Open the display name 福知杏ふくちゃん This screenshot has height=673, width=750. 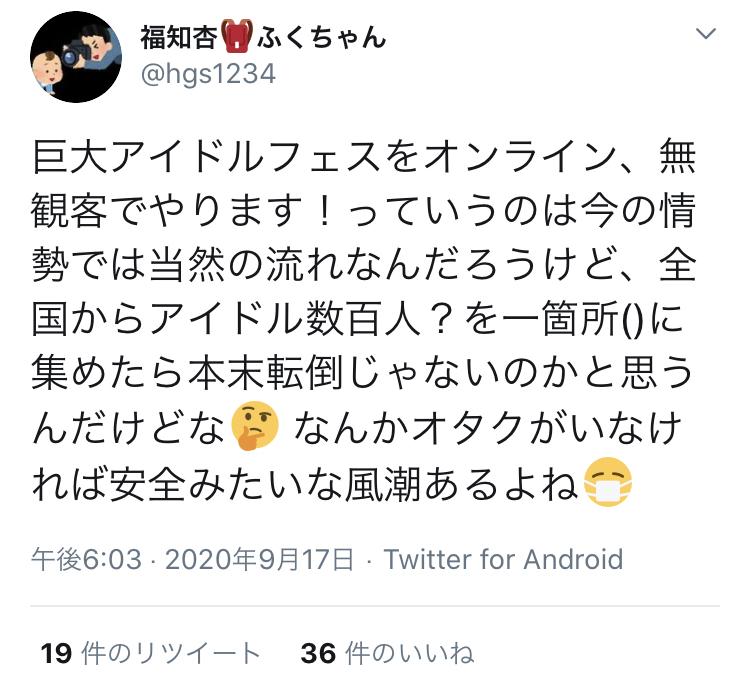click(x=263, y=37)
